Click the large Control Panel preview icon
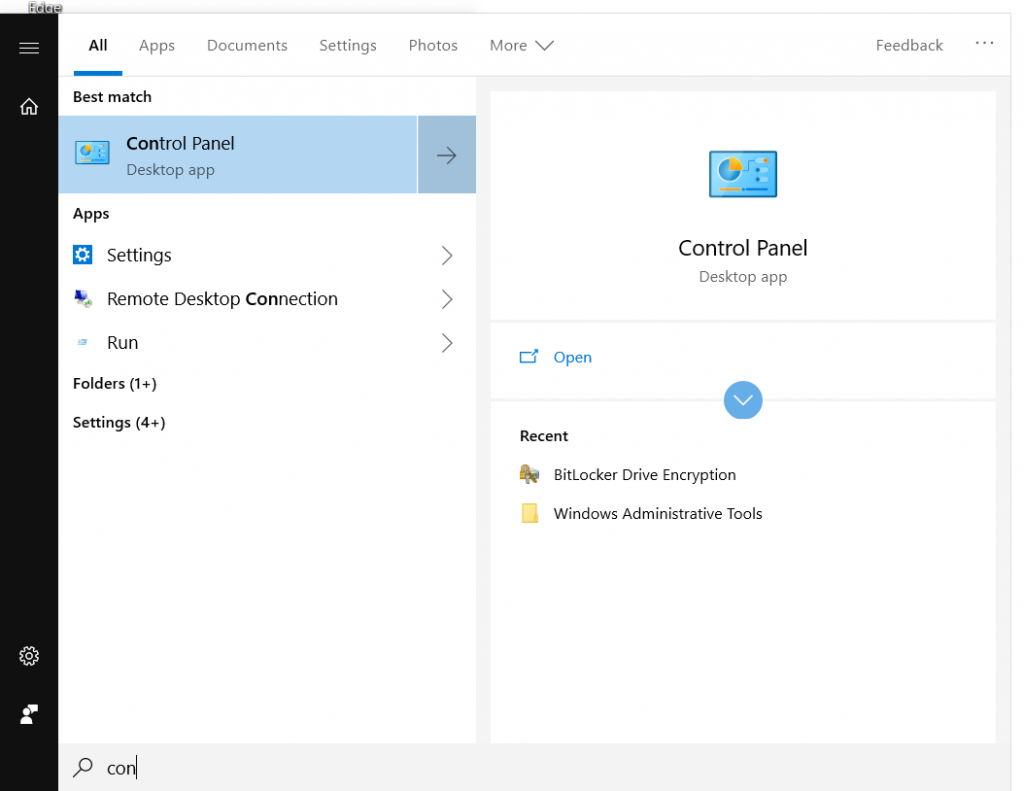This screenshot has height=791, width=1024. (743, 174)
